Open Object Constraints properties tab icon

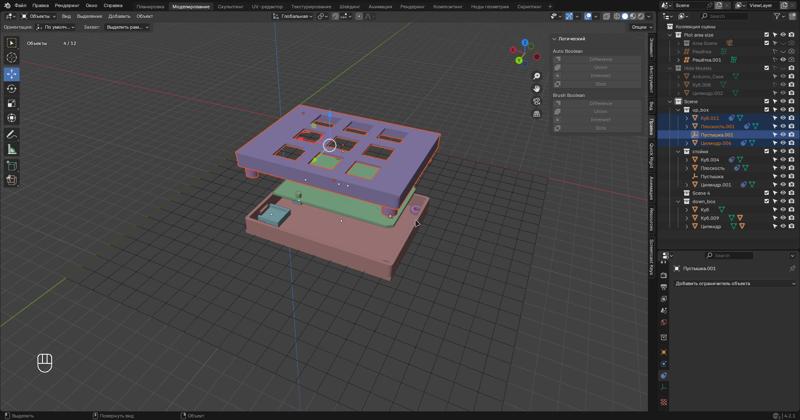664,376
